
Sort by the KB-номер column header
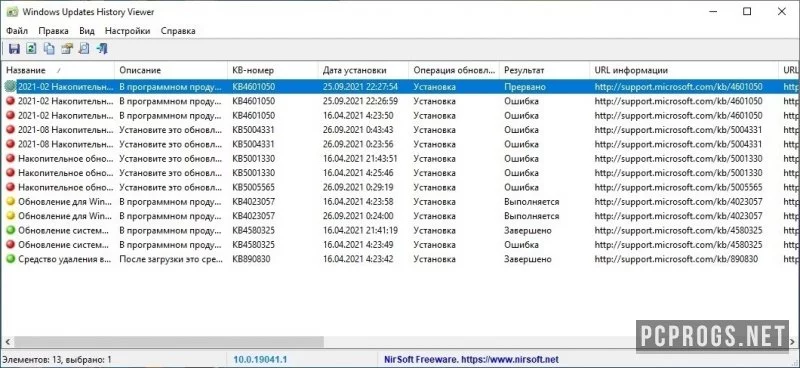(x=272, y=70)
